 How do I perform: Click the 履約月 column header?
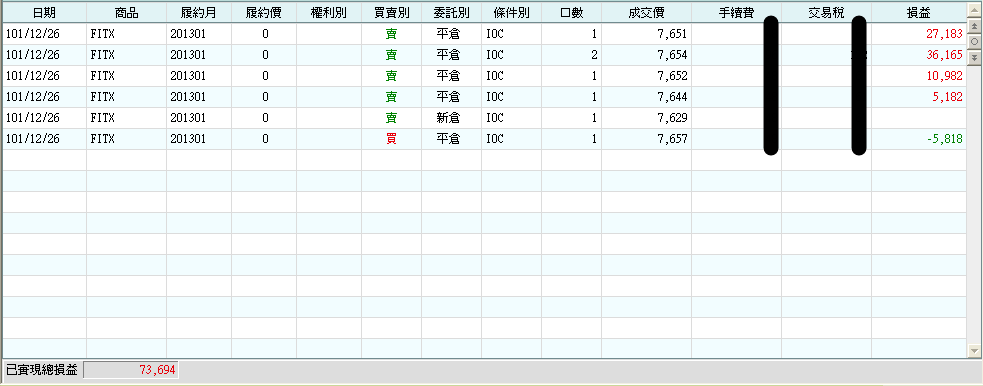199,13
